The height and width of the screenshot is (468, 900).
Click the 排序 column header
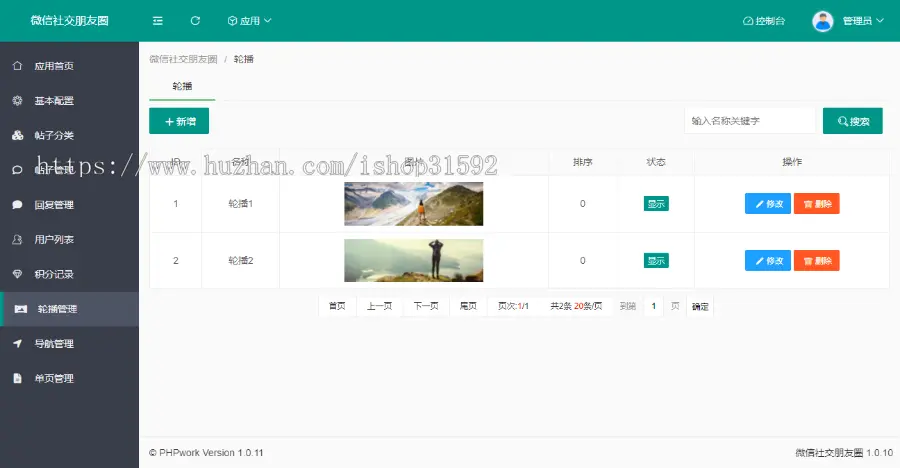coord(583,162)
